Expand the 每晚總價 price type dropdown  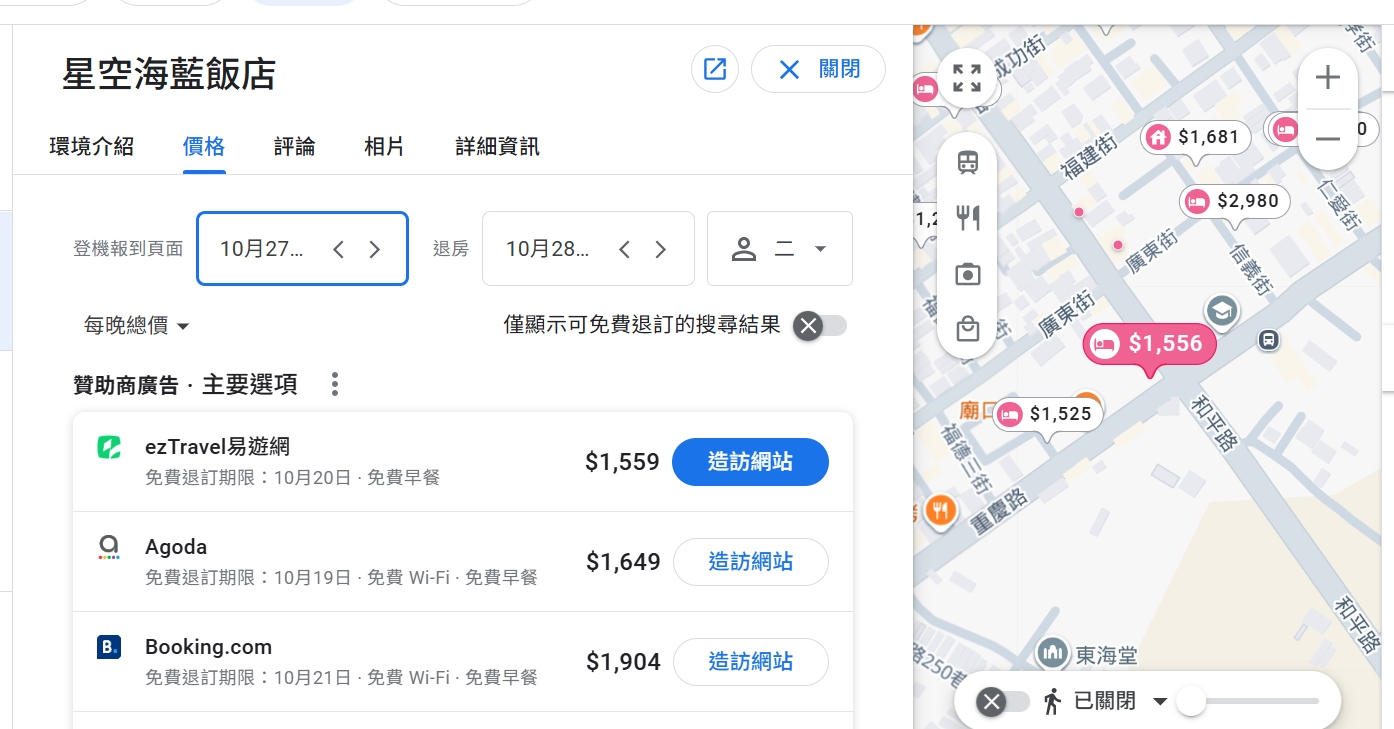(137, 326)
